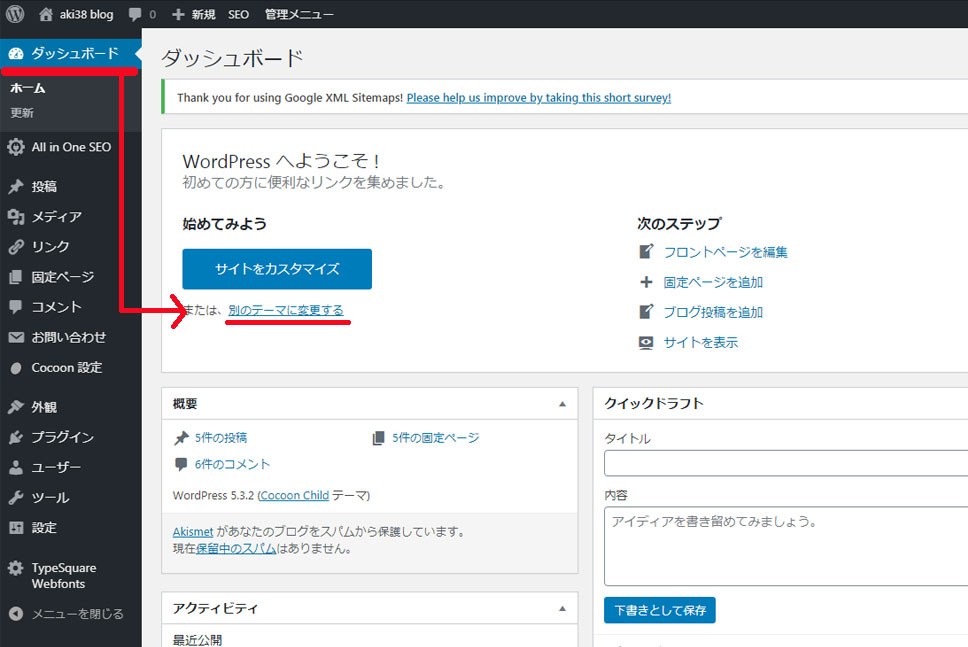Collapse the アクティビティ panel with its arrow
Image resolution: width=968 pixels, height=647 pixels.
coord(562,609)
